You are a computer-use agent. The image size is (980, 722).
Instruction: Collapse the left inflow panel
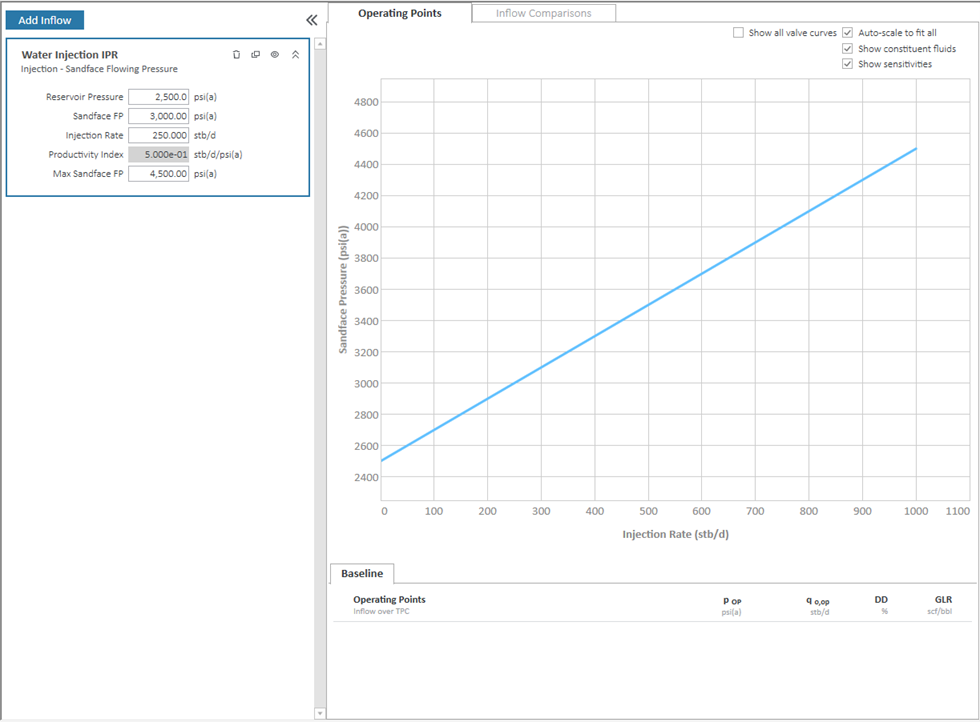click(x=311, y=20)
